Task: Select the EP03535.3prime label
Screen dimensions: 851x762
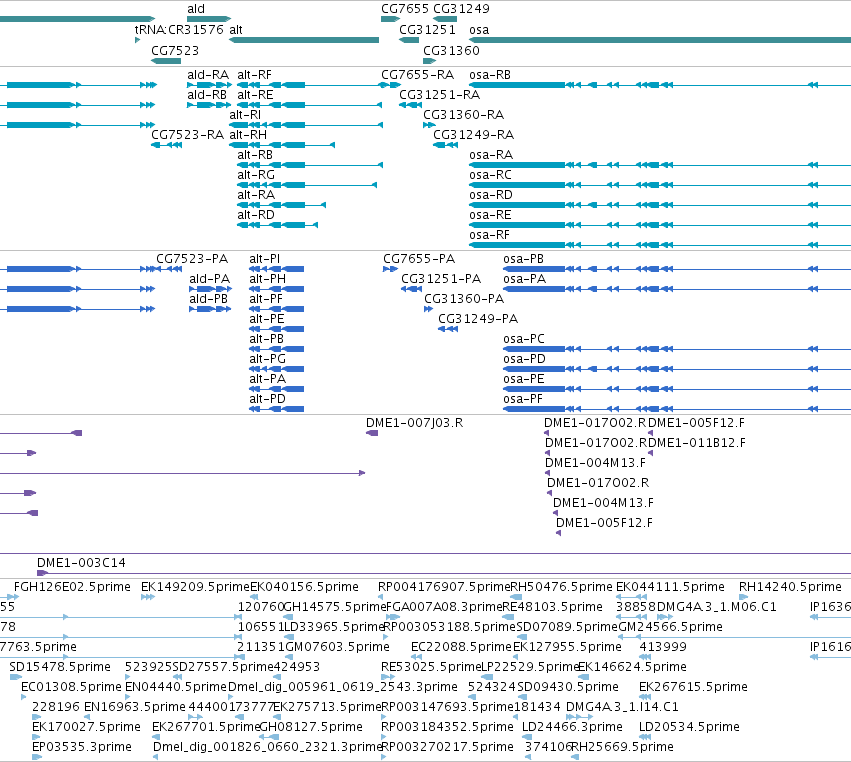Action: pyautogui.click(x=82, y=747)
